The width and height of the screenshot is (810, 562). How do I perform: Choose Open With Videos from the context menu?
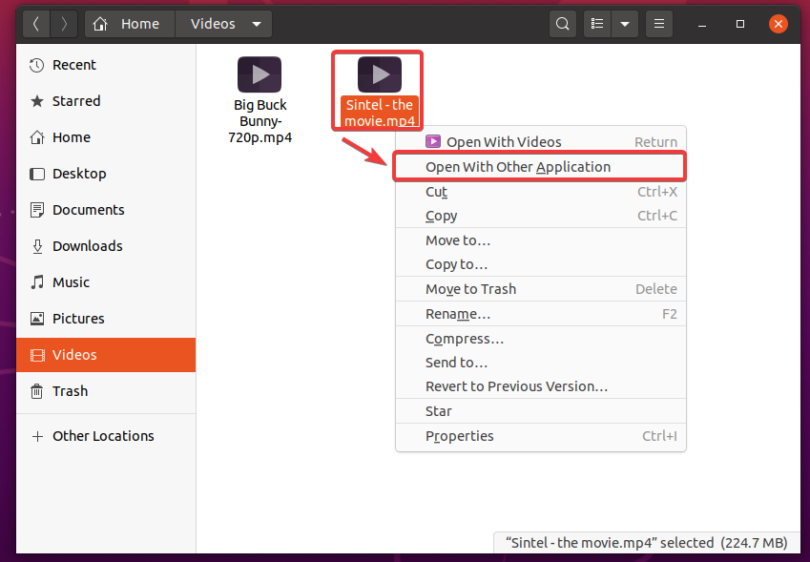[x=541, y=142]
